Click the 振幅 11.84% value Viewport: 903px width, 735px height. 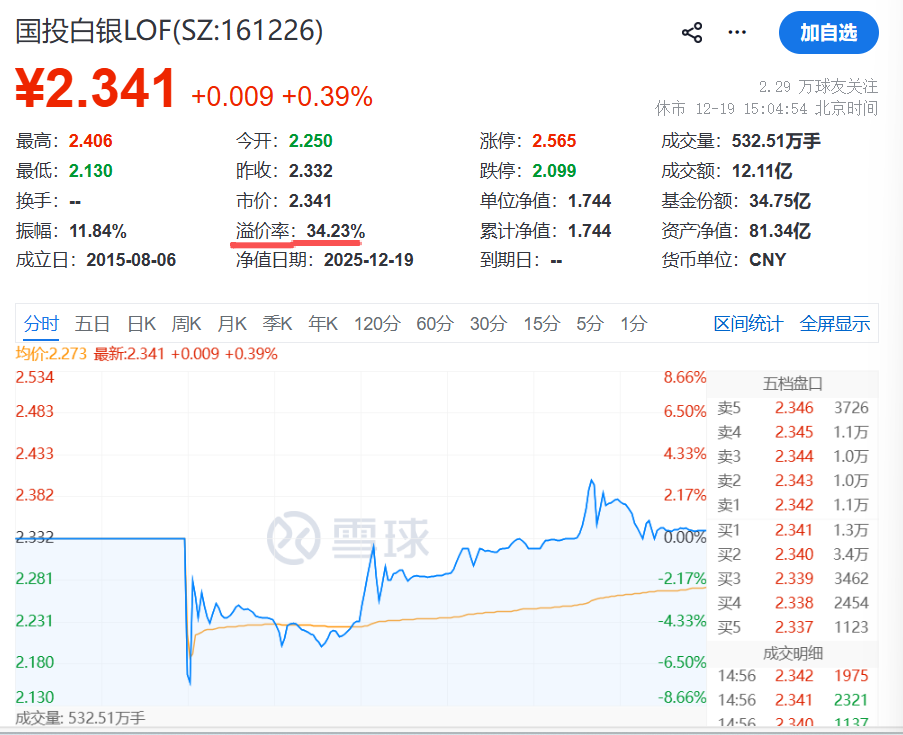97,231
